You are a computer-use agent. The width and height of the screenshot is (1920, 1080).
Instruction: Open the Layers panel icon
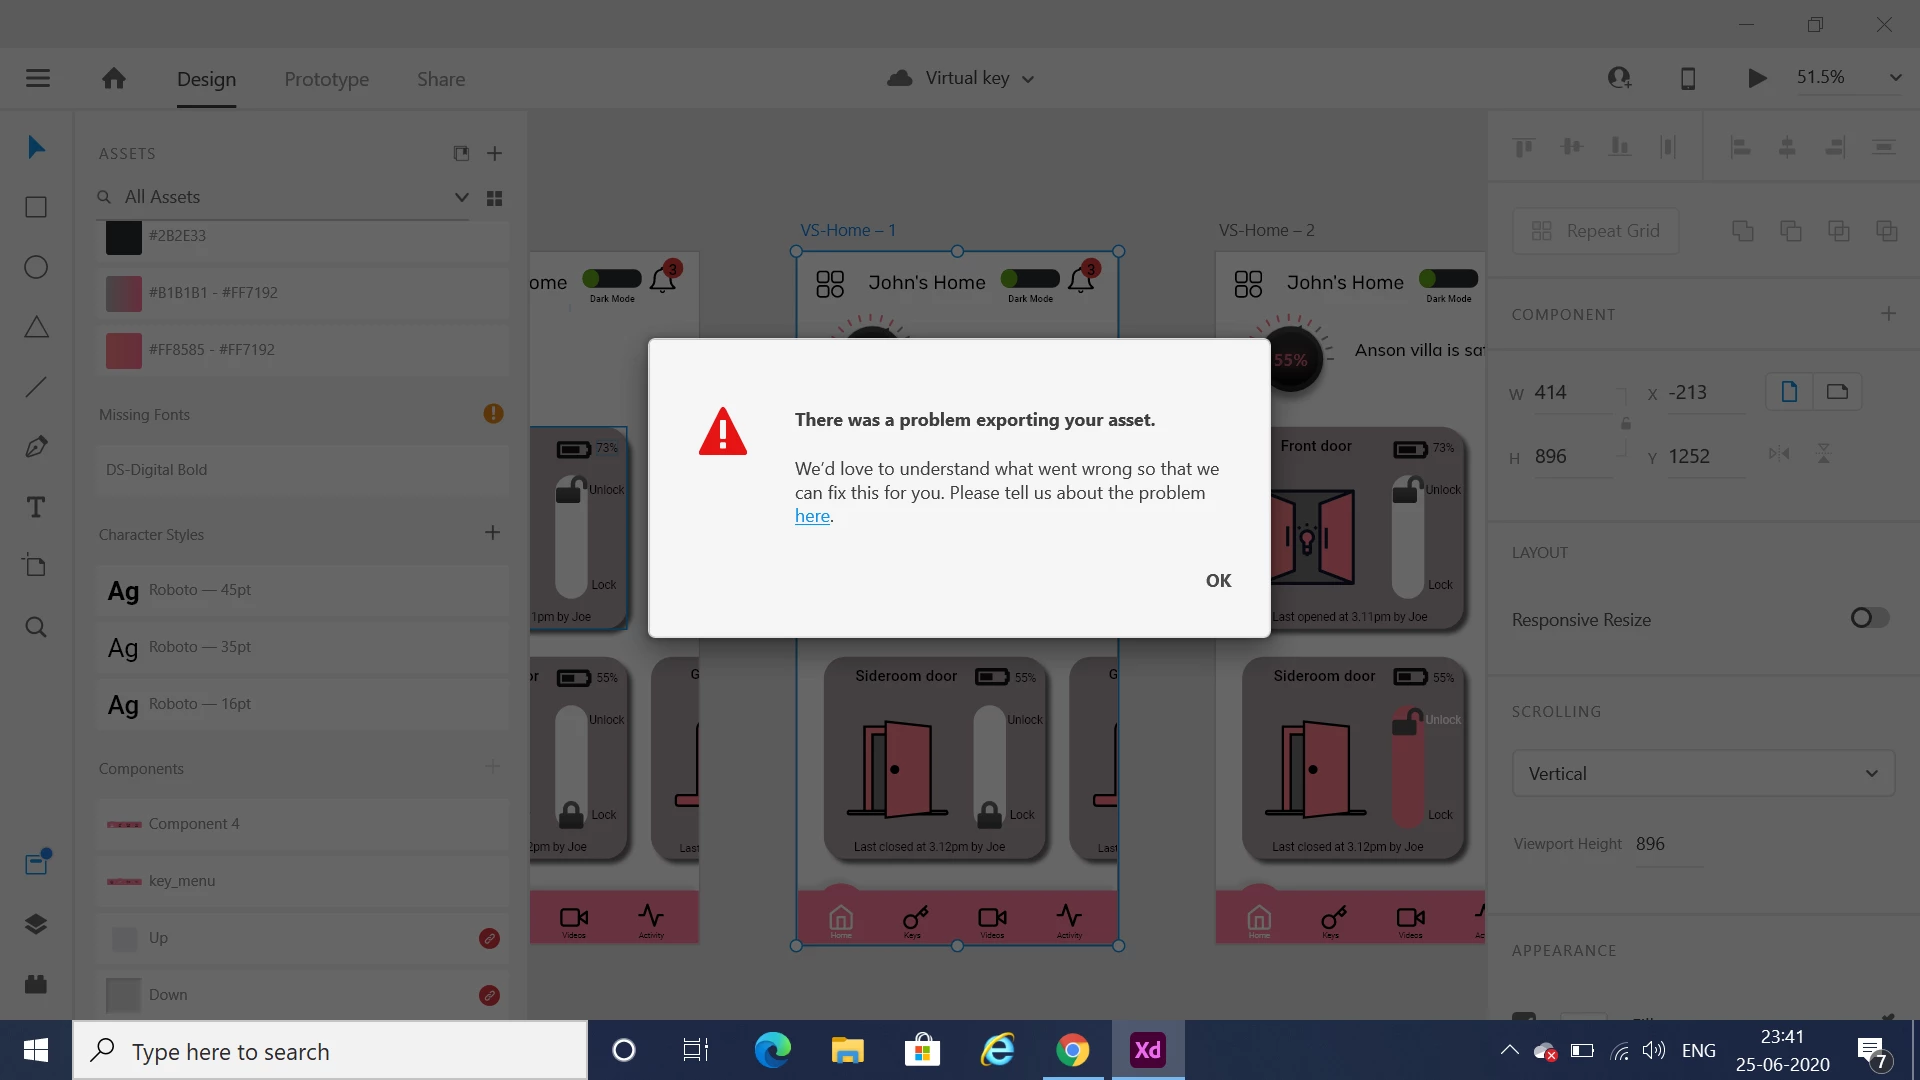(x=36, y=924)
